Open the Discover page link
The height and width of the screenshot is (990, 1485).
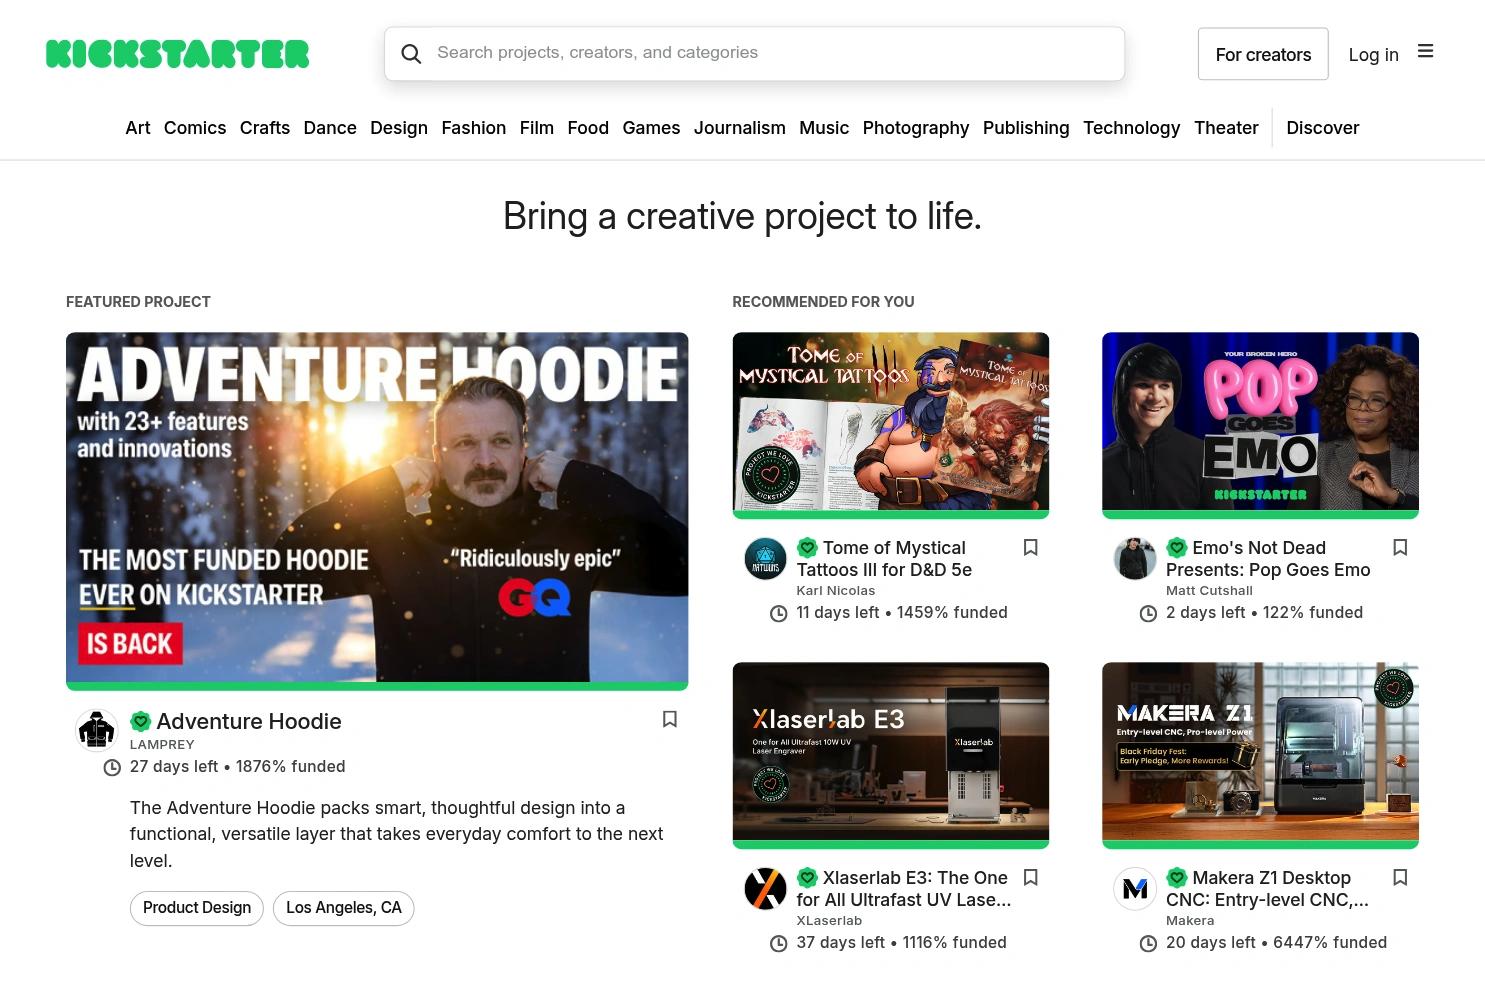point(1323,128)
